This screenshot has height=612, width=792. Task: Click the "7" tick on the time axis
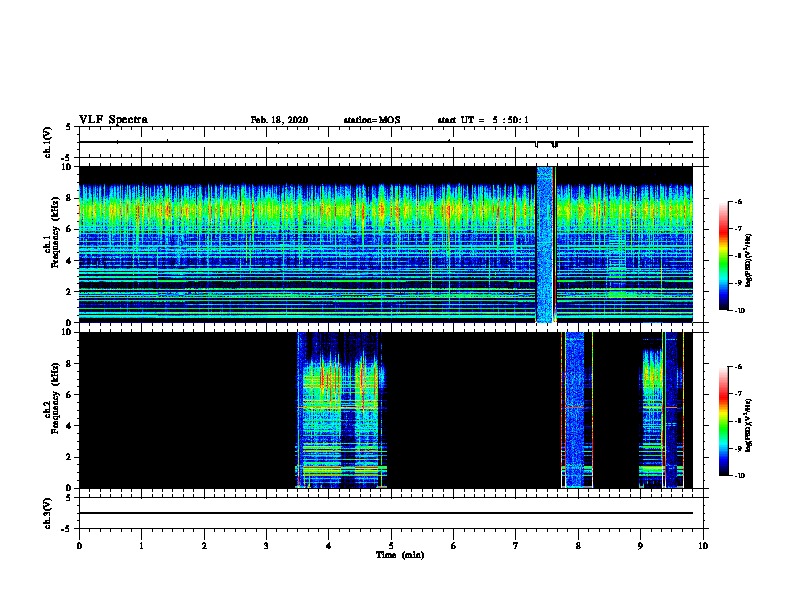click(x=516, y=546)
